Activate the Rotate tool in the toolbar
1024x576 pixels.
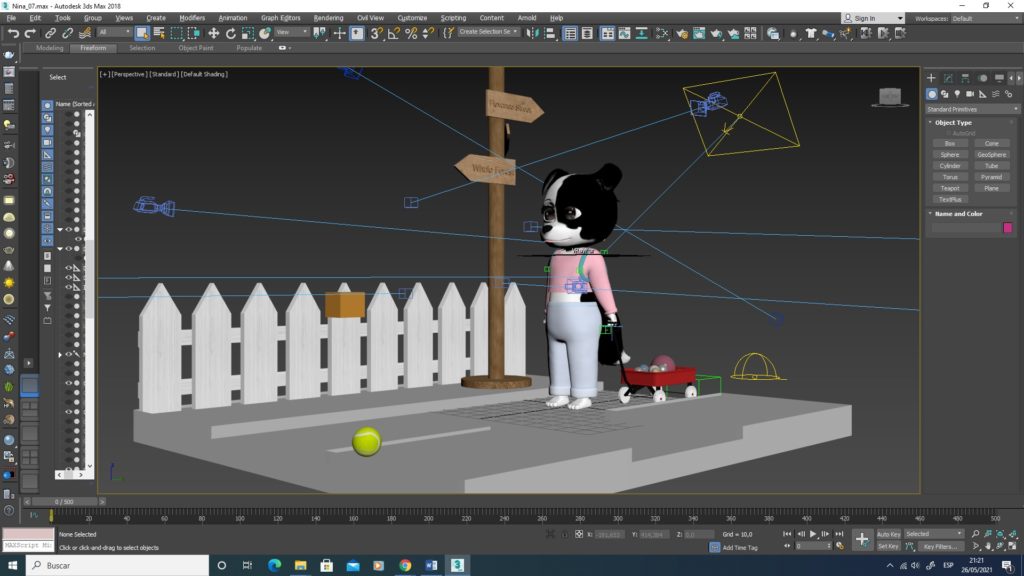click(x=231, y=33)
